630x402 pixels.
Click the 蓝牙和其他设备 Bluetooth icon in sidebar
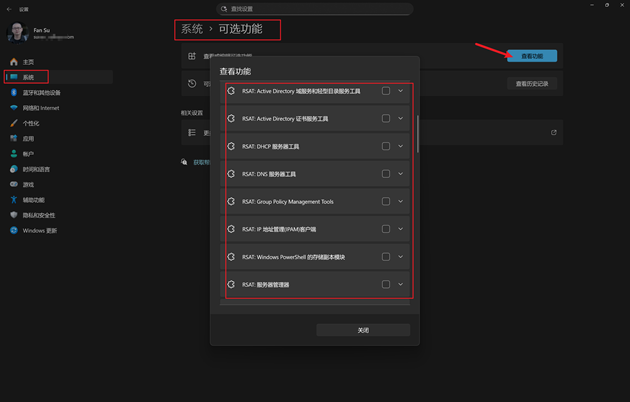[x=14, y=93]
